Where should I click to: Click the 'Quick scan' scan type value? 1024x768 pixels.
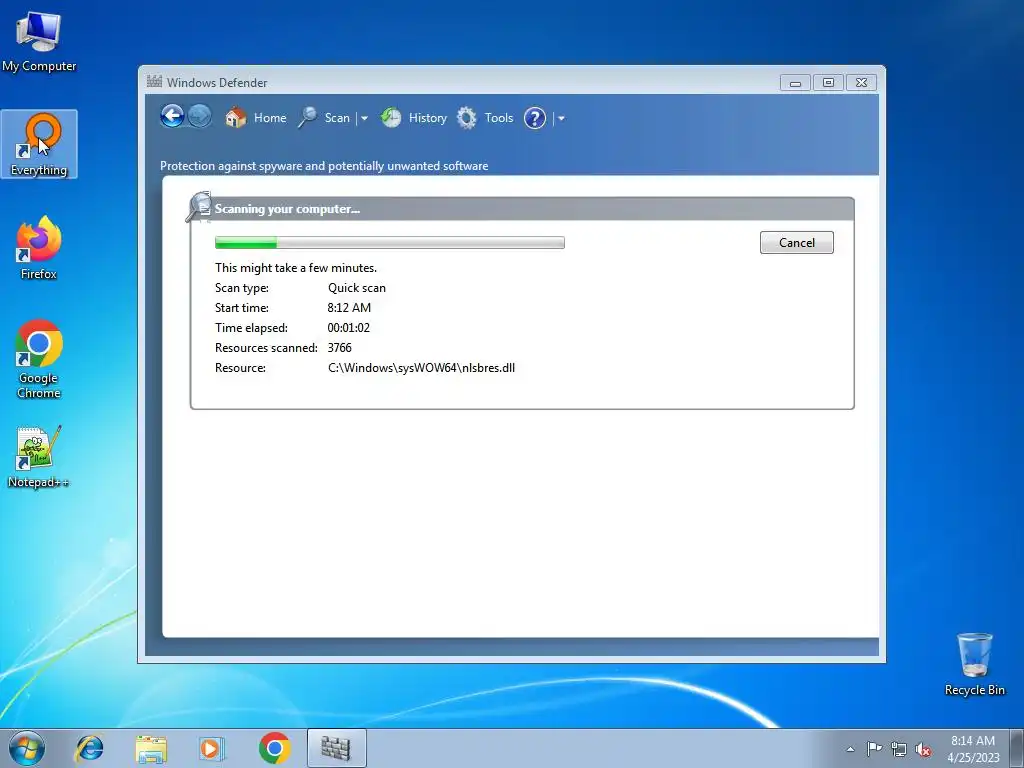[357, 288]
